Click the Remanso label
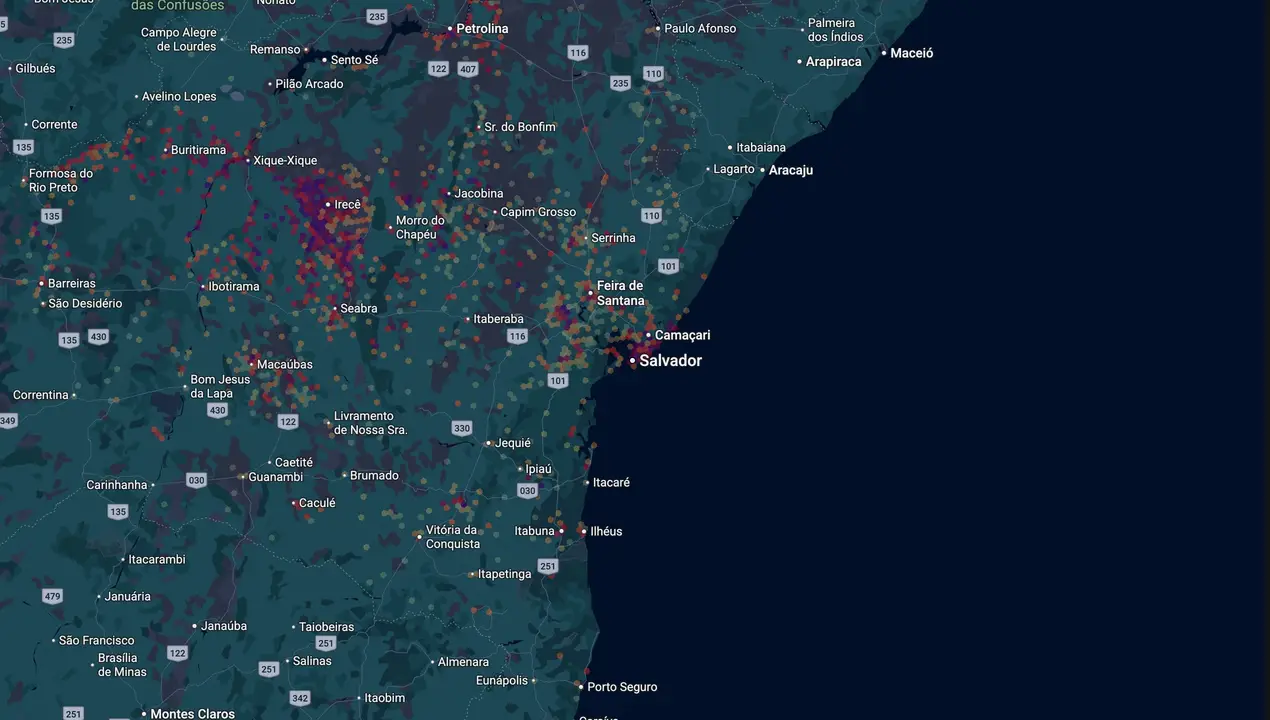This screenshot has width=1270, height=720. [275, 50]
